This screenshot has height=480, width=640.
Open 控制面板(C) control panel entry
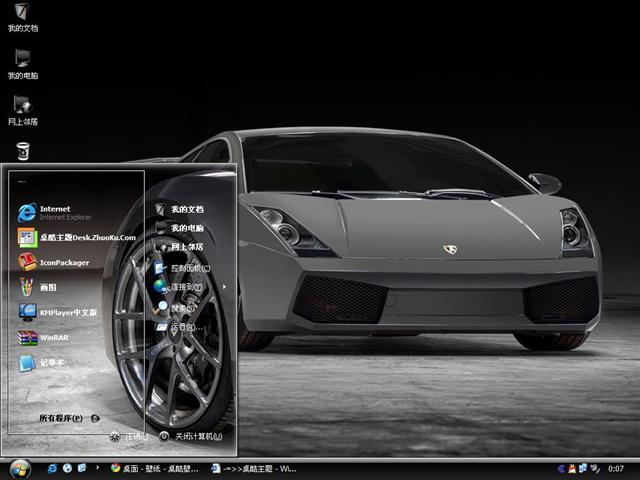pyautogui.click(x=182, y=268)
